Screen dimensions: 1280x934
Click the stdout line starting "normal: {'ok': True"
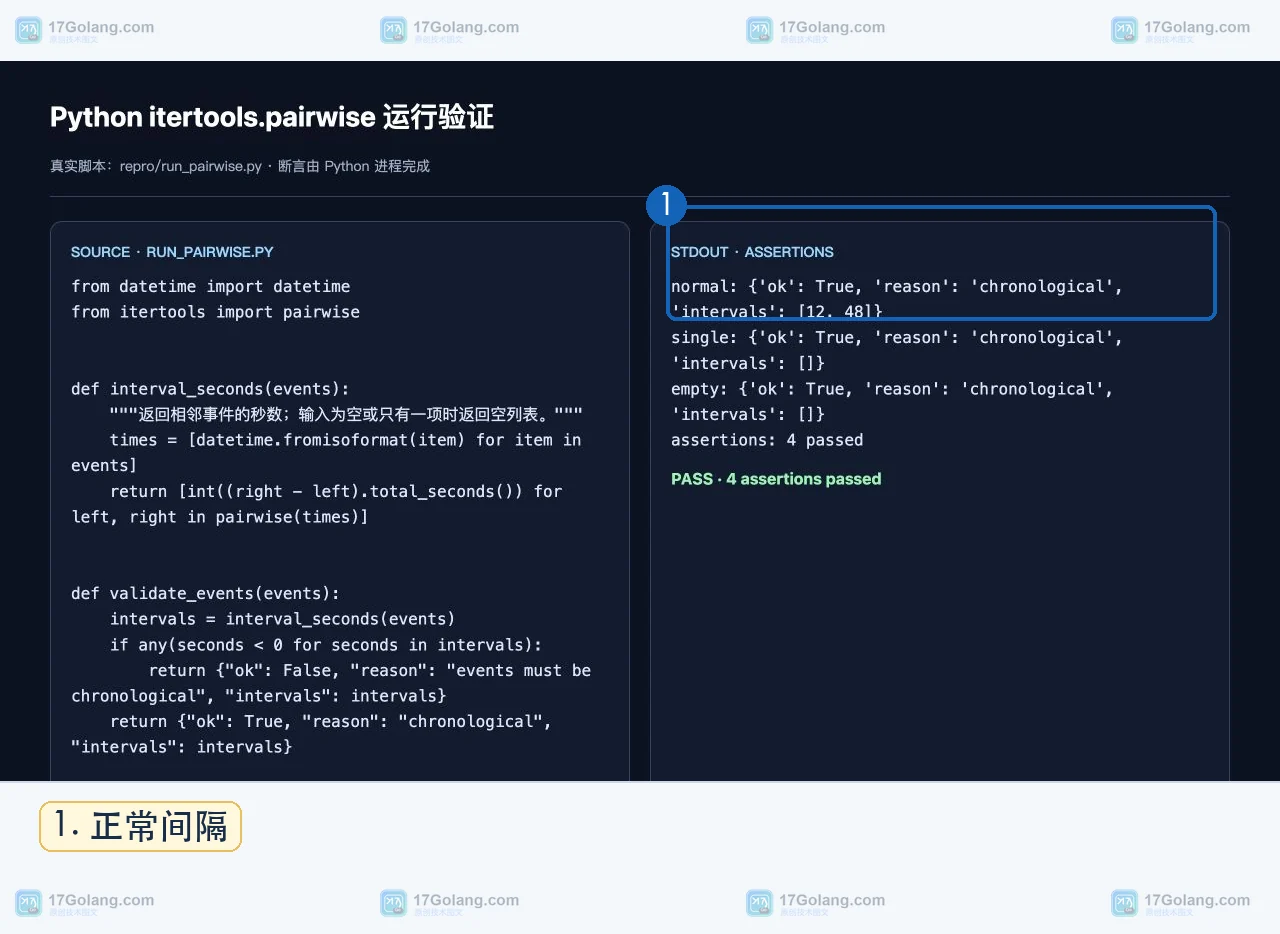[x=897, y=286]
